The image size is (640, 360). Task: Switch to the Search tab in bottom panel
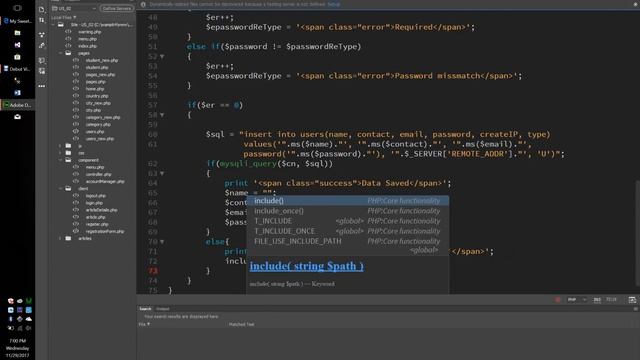coord(145,309)
